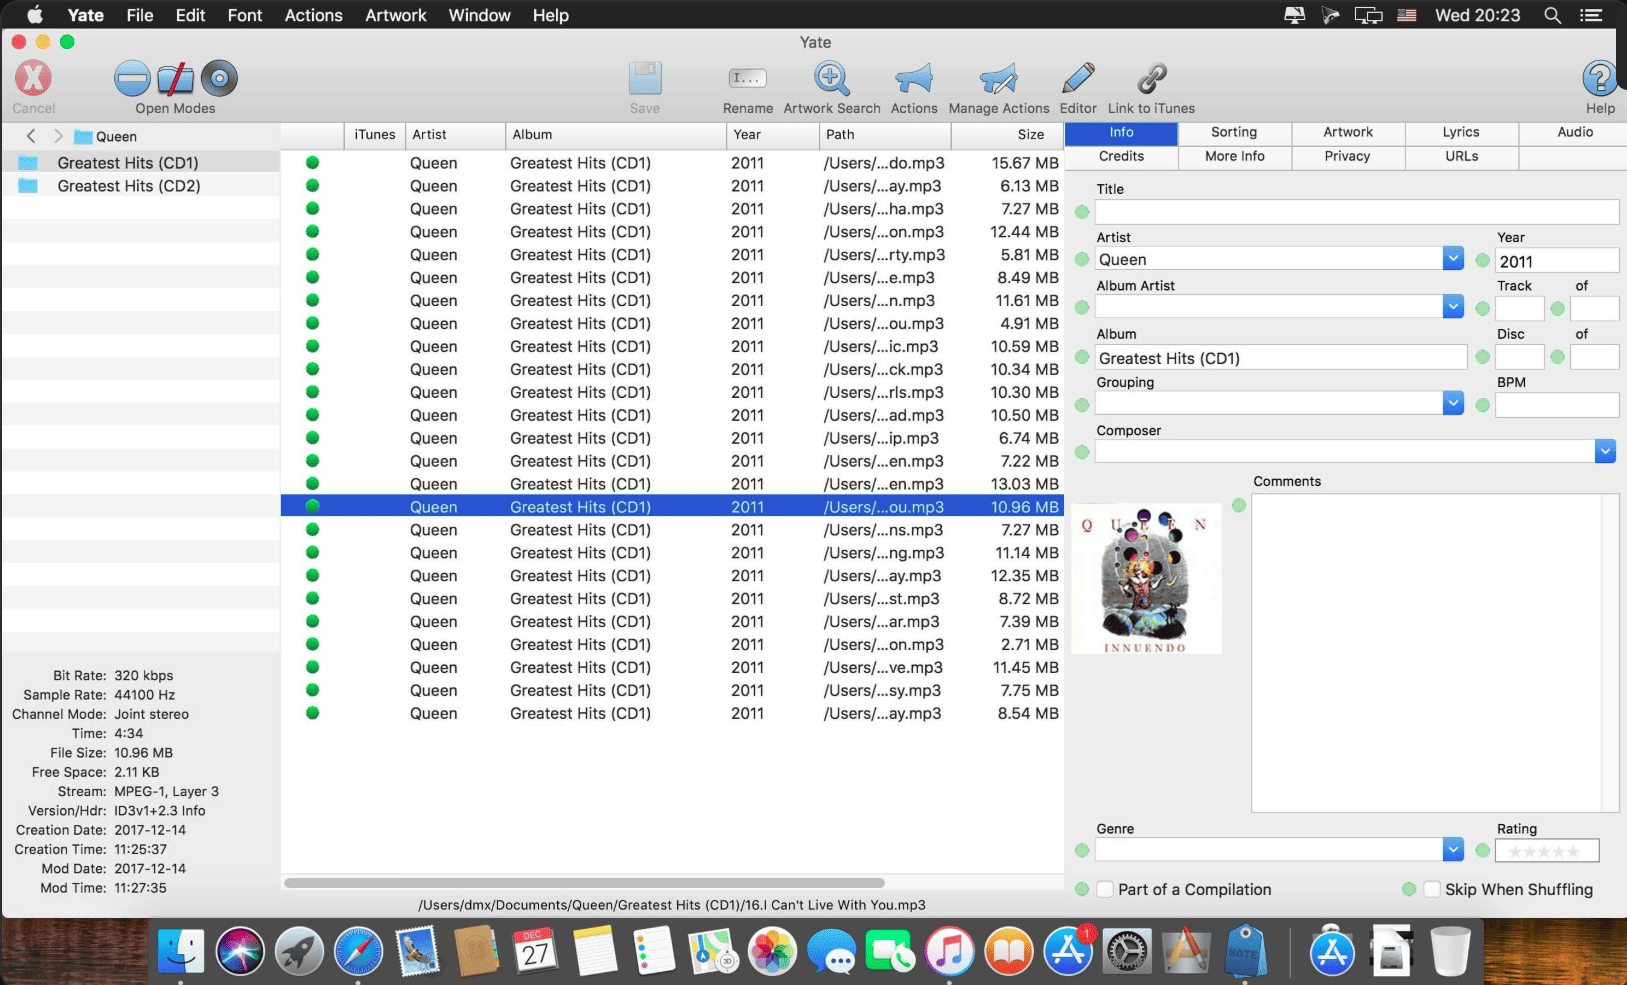The height and width of the screenshot is (985, 1627).
Task: Toggle Skip When Shuffling checkbox
Action: tap(1432, 889)
